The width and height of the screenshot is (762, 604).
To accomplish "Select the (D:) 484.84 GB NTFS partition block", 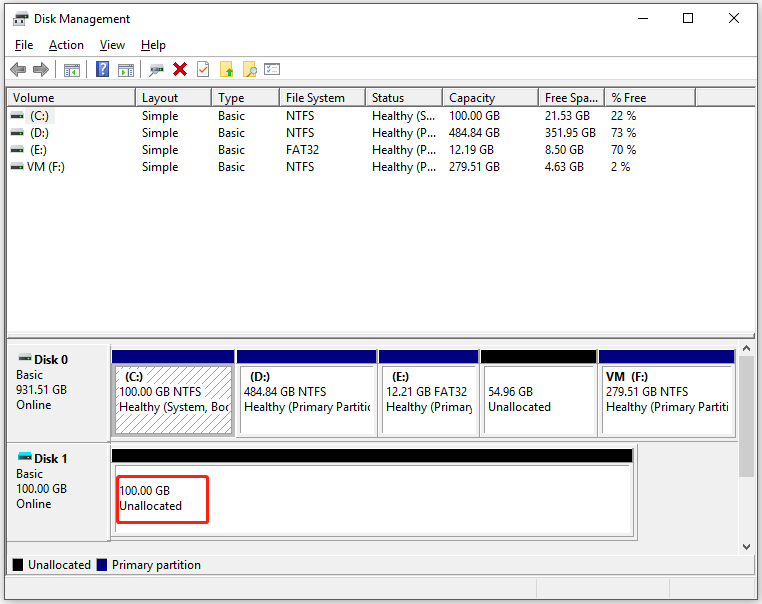I will pos(306,398).
